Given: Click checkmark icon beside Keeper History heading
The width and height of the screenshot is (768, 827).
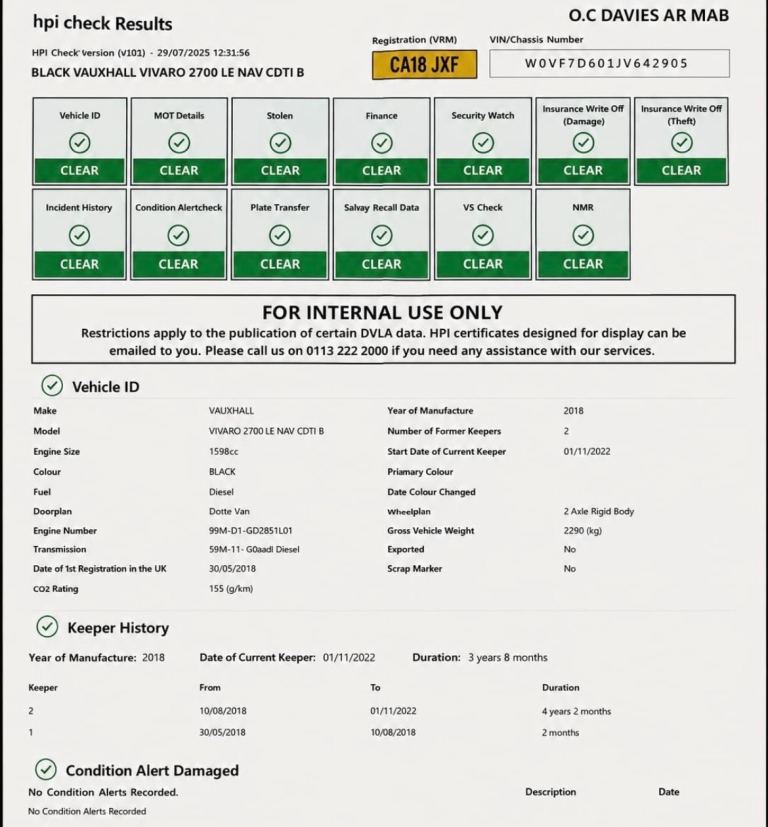Looking at the screenshot, I should [47, 627].
